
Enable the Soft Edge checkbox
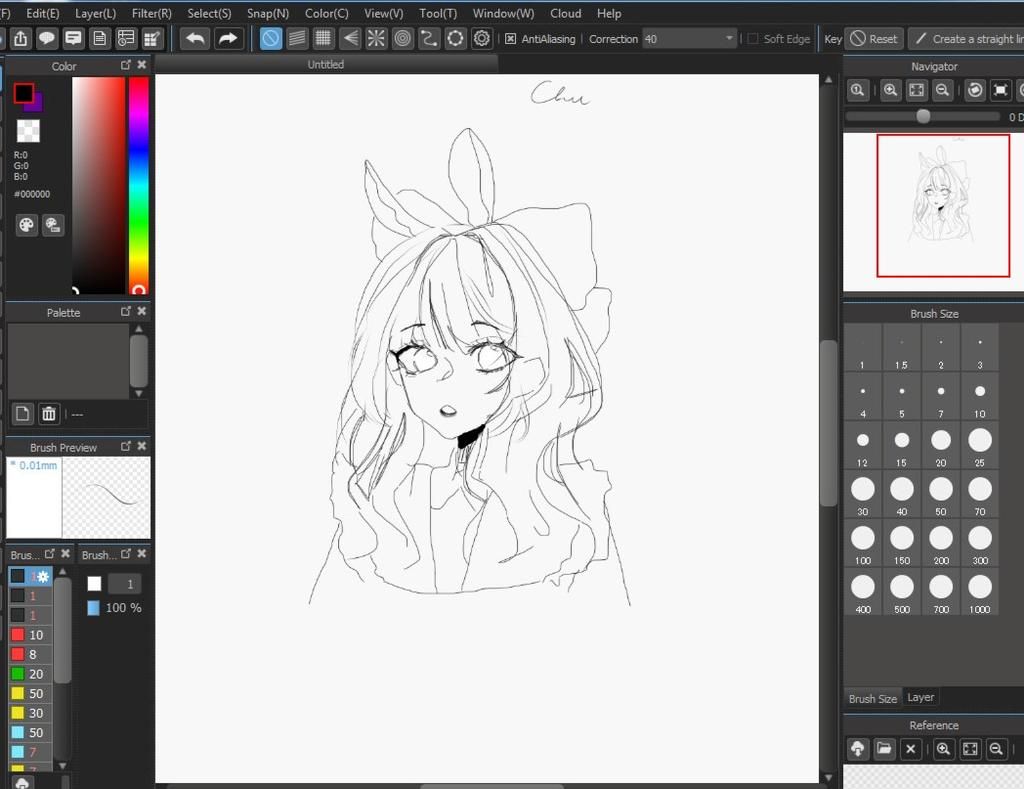753,39
